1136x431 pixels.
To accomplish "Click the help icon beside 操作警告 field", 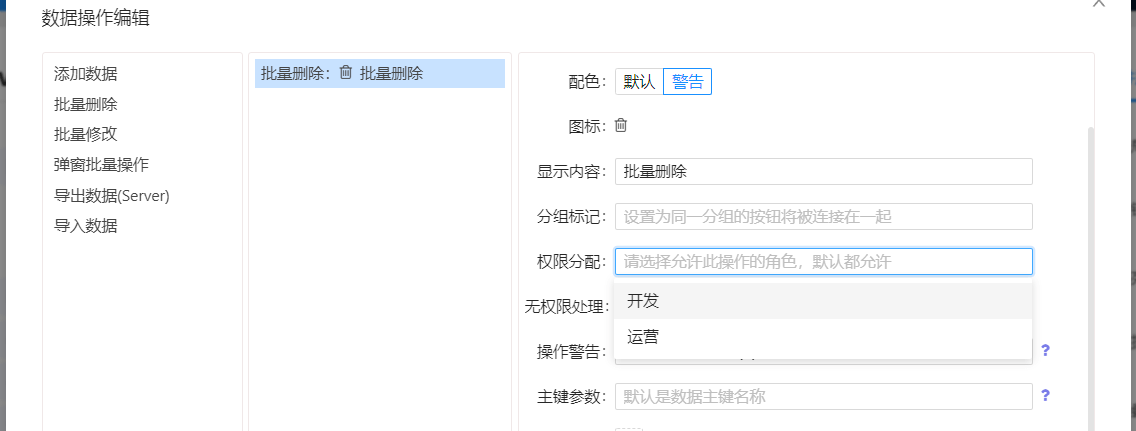I will (x=1045, y=350).
